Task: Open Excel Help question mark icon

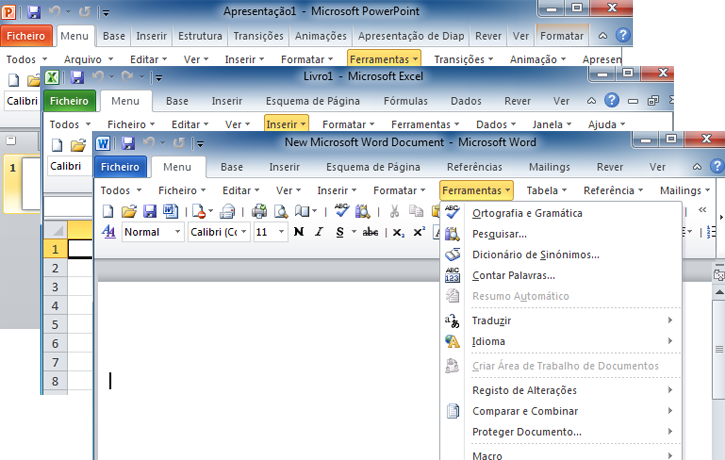Action: click(612, 100)
